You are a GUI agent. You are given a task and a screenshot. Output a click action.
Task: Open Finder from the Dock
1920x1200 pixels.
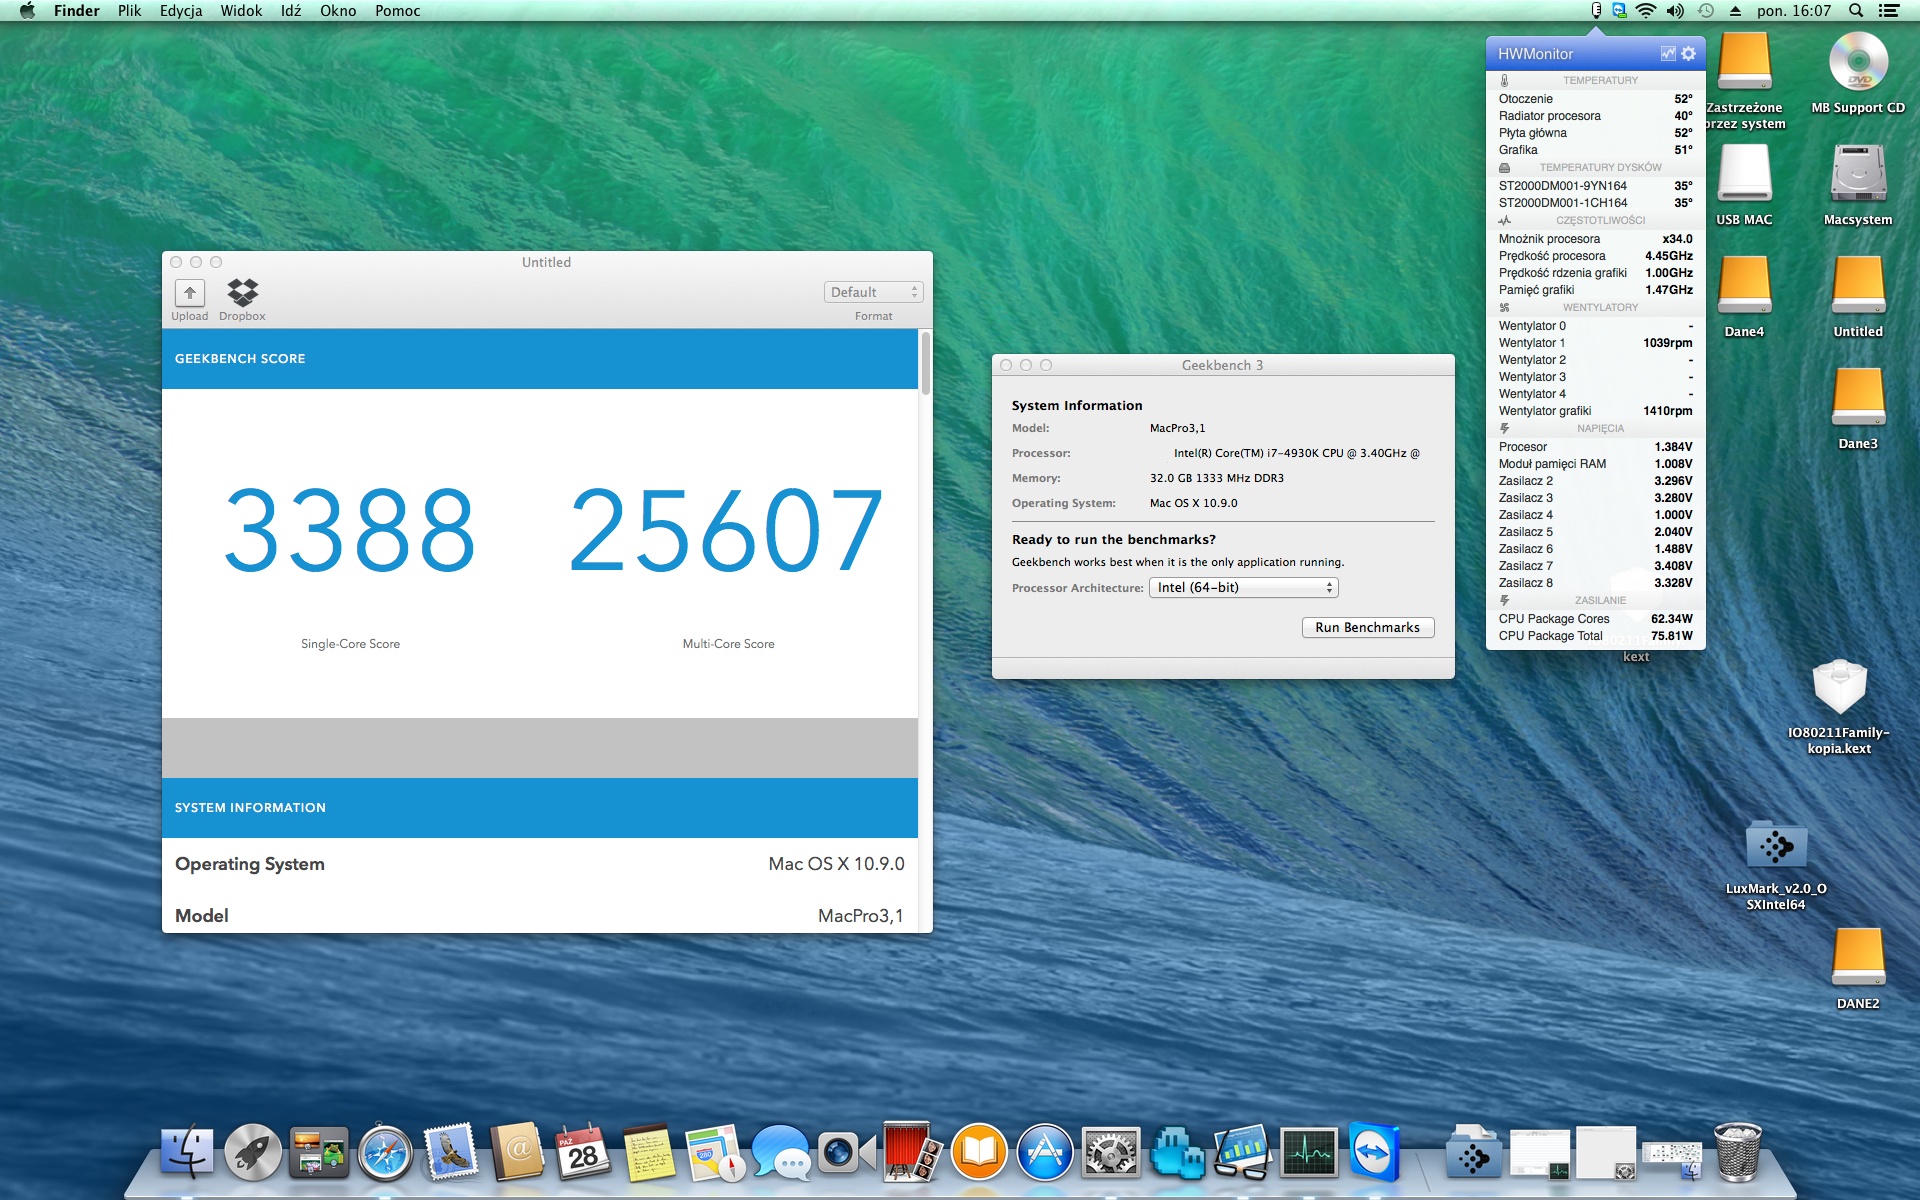[187, 1153]
